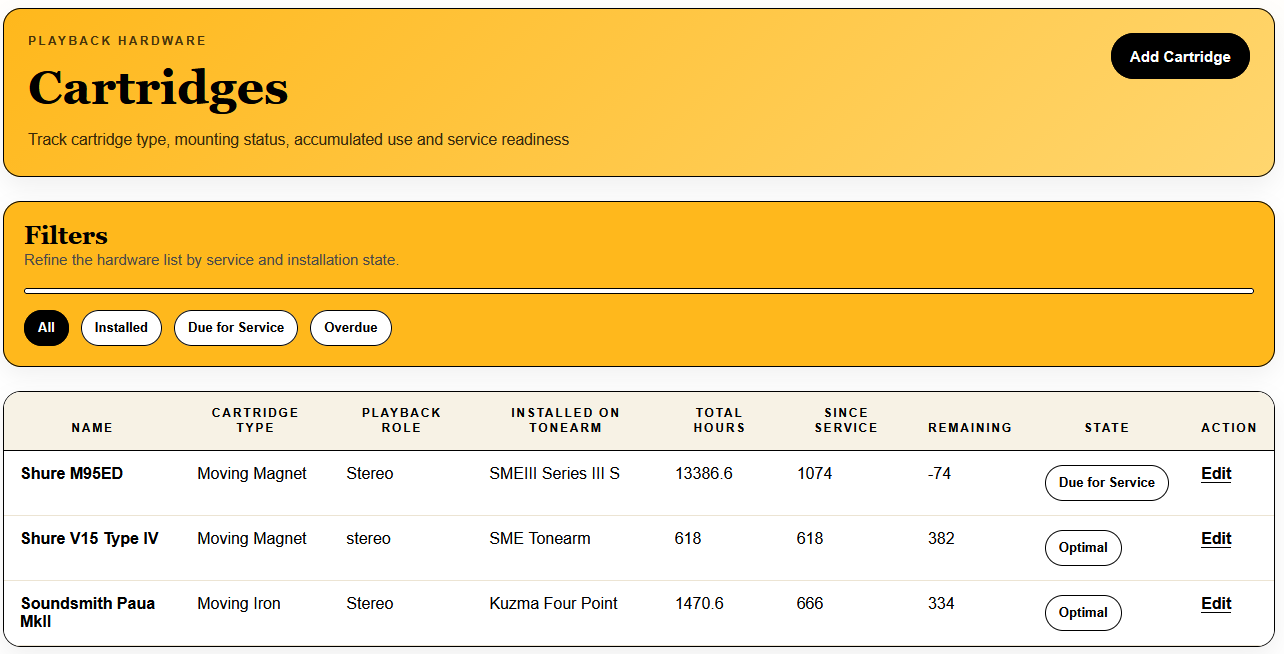
Task: Click since service value 1074
Action: pyautogui.click(x=815, y=474)
